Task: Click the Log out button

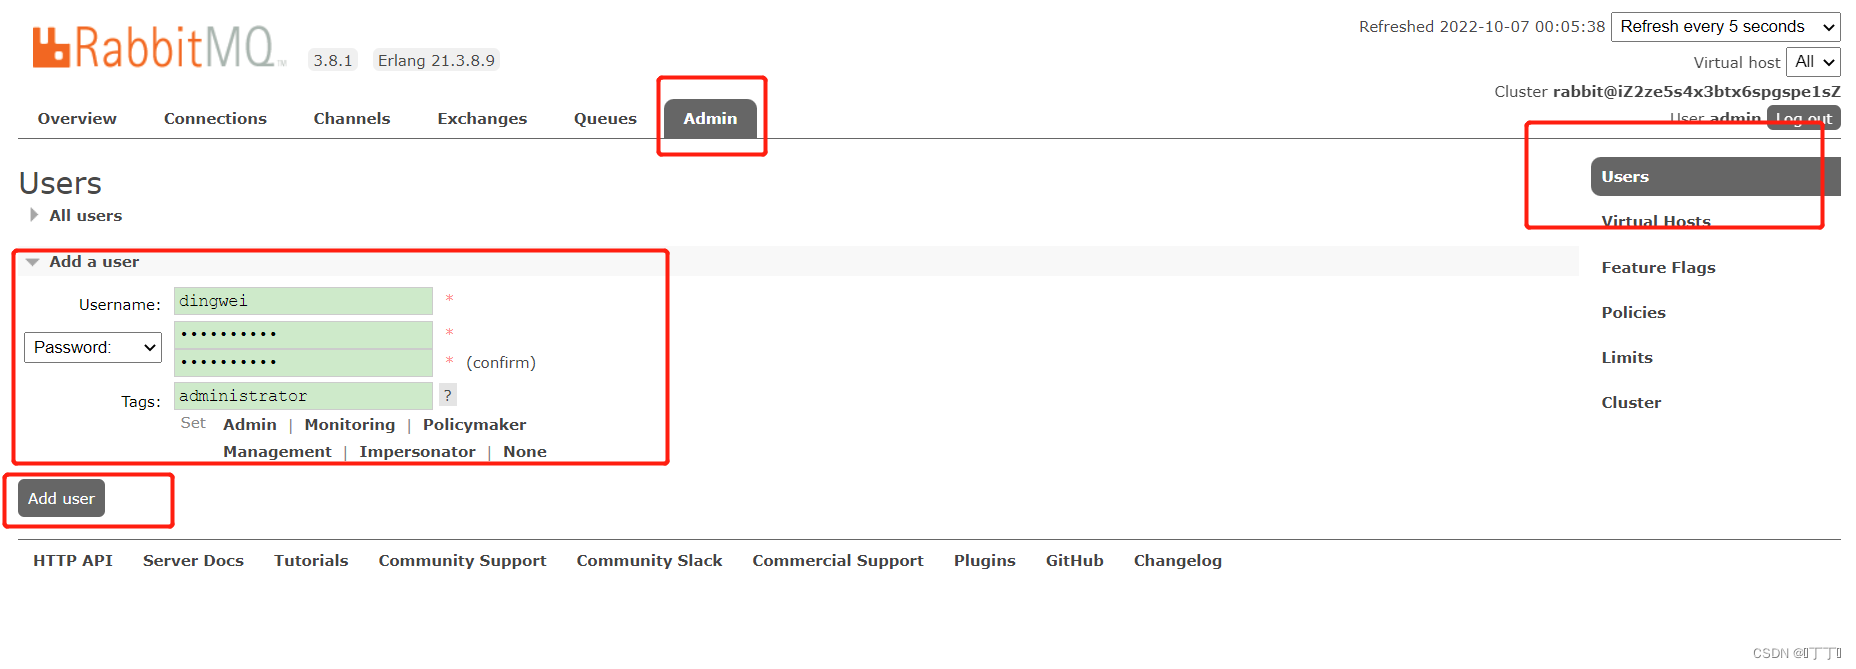Action: click(x=1804, y=118)
